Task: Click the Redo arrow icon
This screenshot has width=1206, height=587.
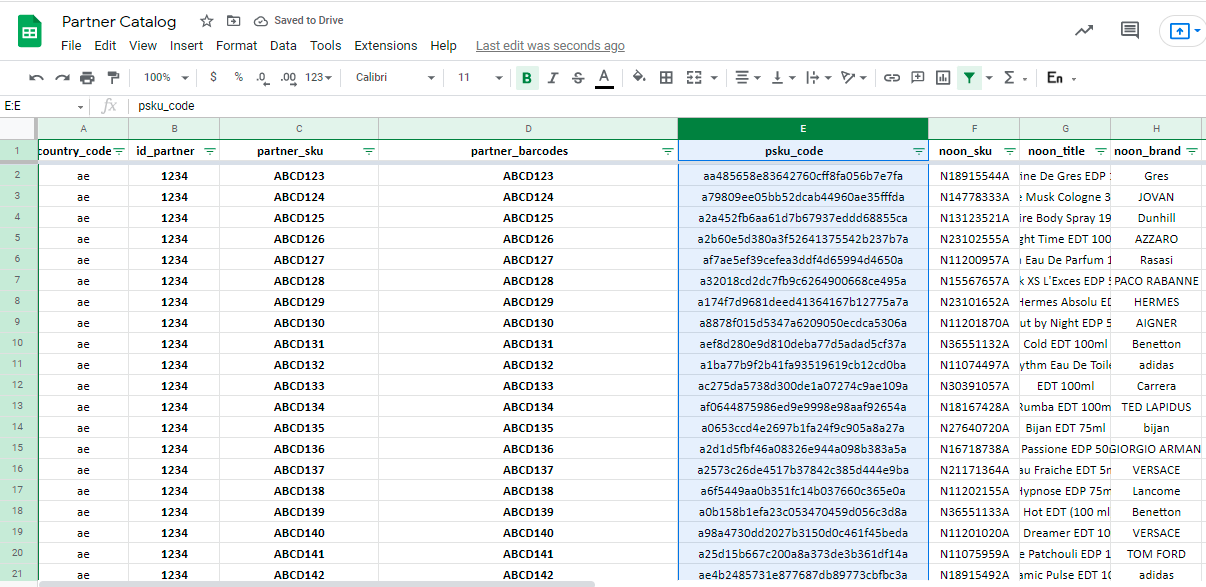Action: tap(62, 78)
